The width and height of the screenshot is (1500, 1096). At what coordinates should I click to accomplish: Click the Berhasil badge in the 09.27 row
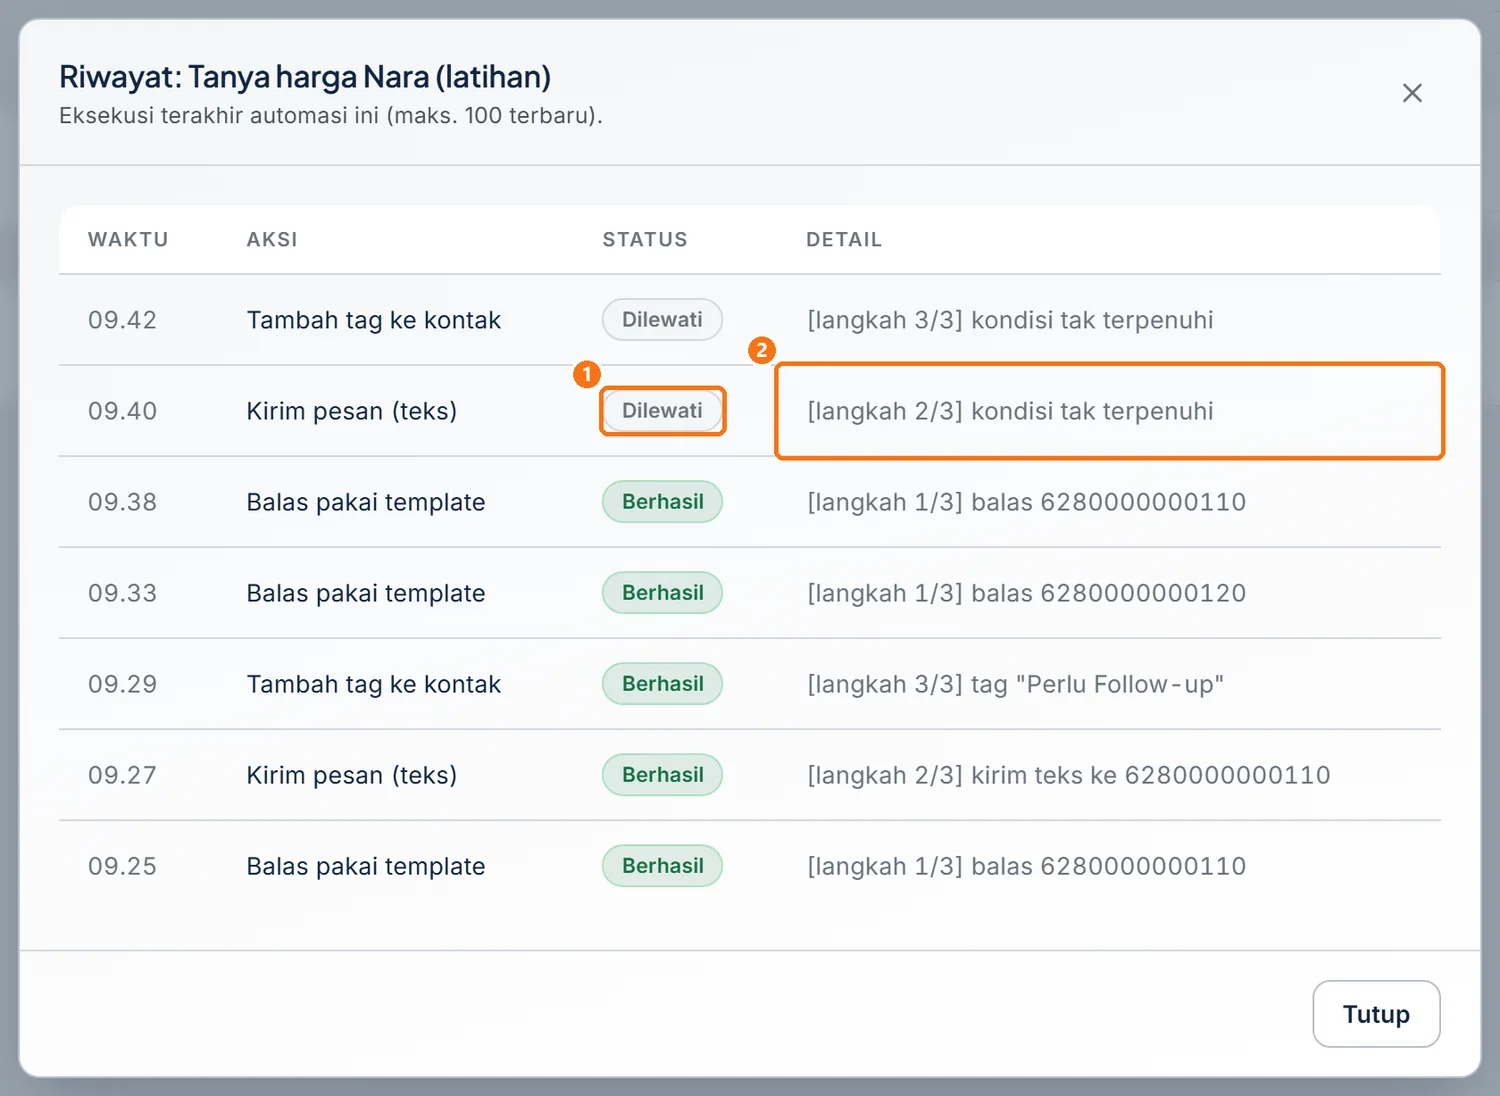[x=662, y=775]
